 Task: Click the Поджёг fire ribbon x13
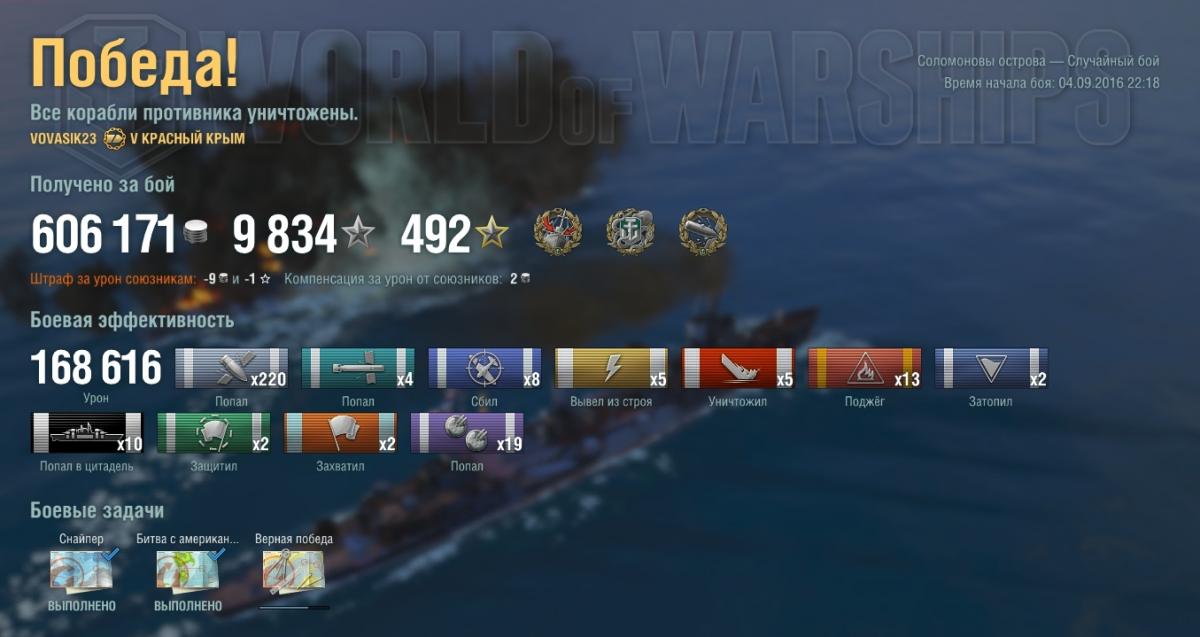coord(865,368)
